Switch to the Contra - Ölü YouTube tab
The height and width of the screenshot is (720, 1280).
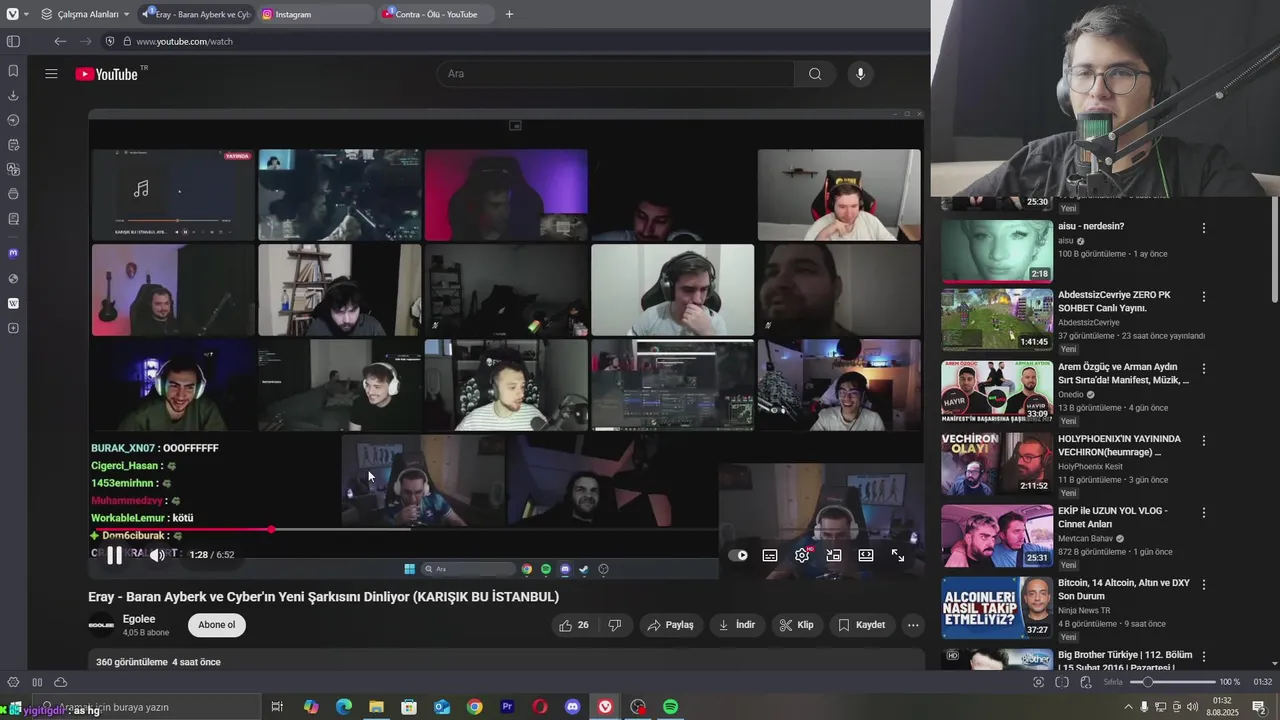435,14
